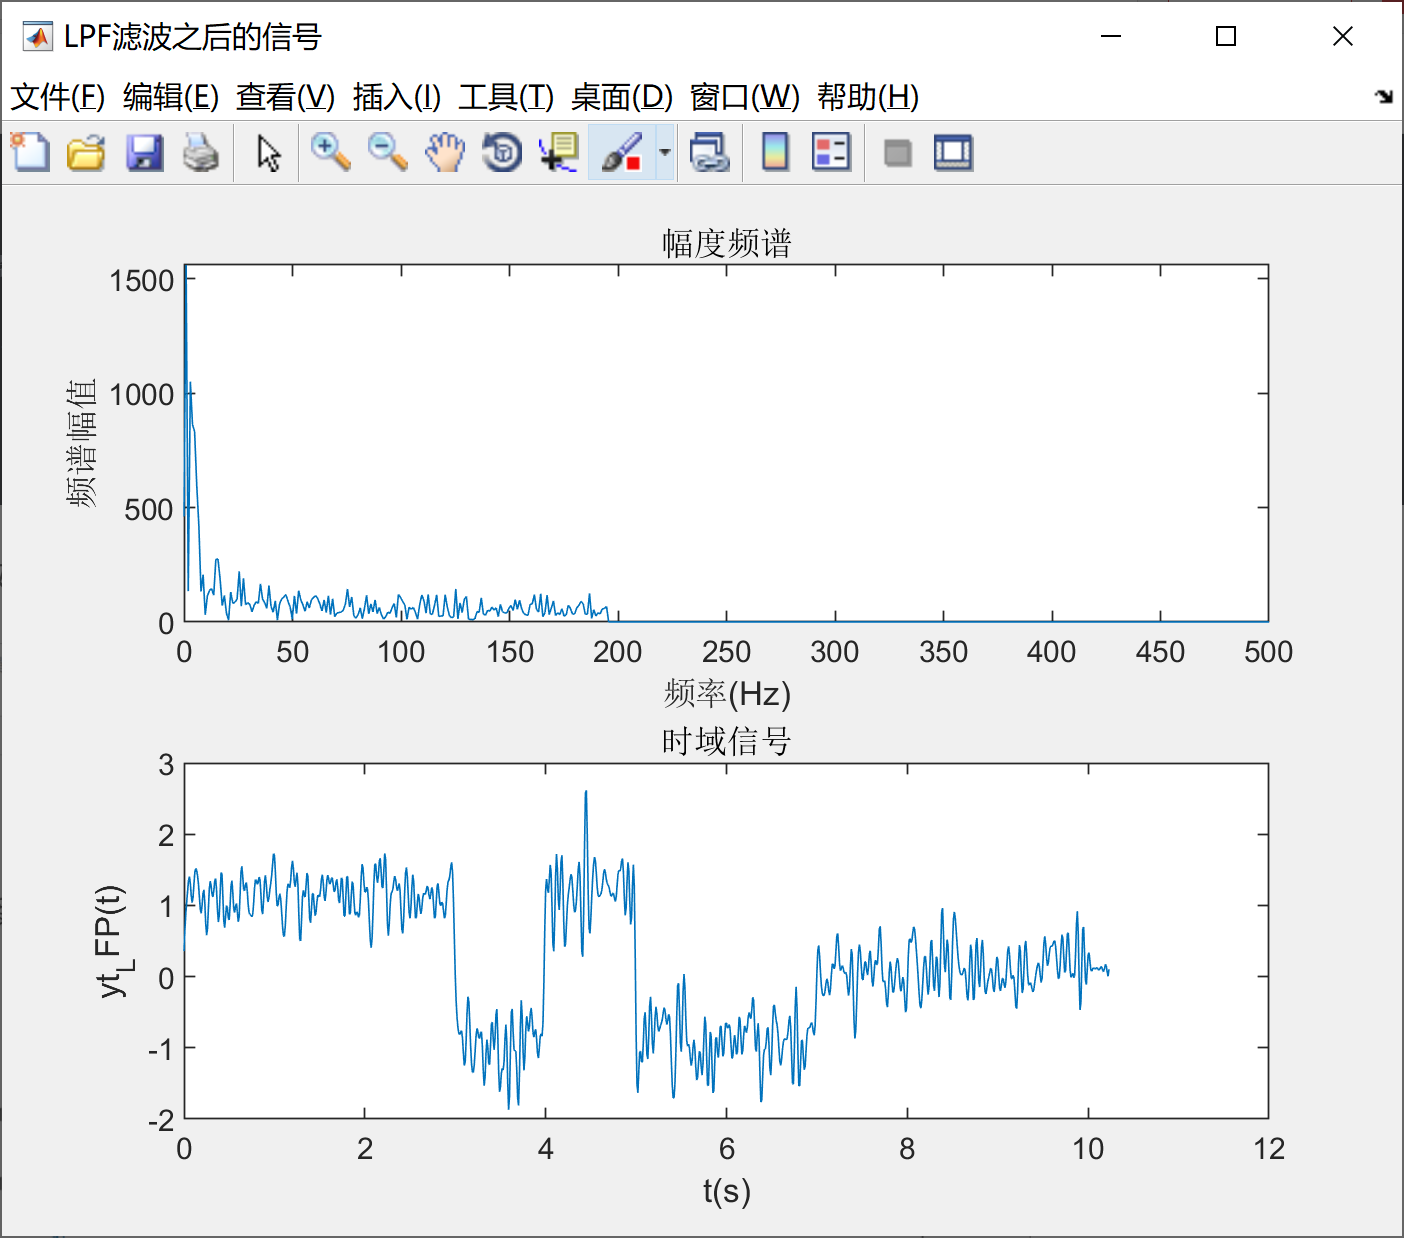Image resolution: width=1404 pixels, height=1238 pixels.
Task: Open the 工具(T) menu
Action: click(x=506, y=97)
